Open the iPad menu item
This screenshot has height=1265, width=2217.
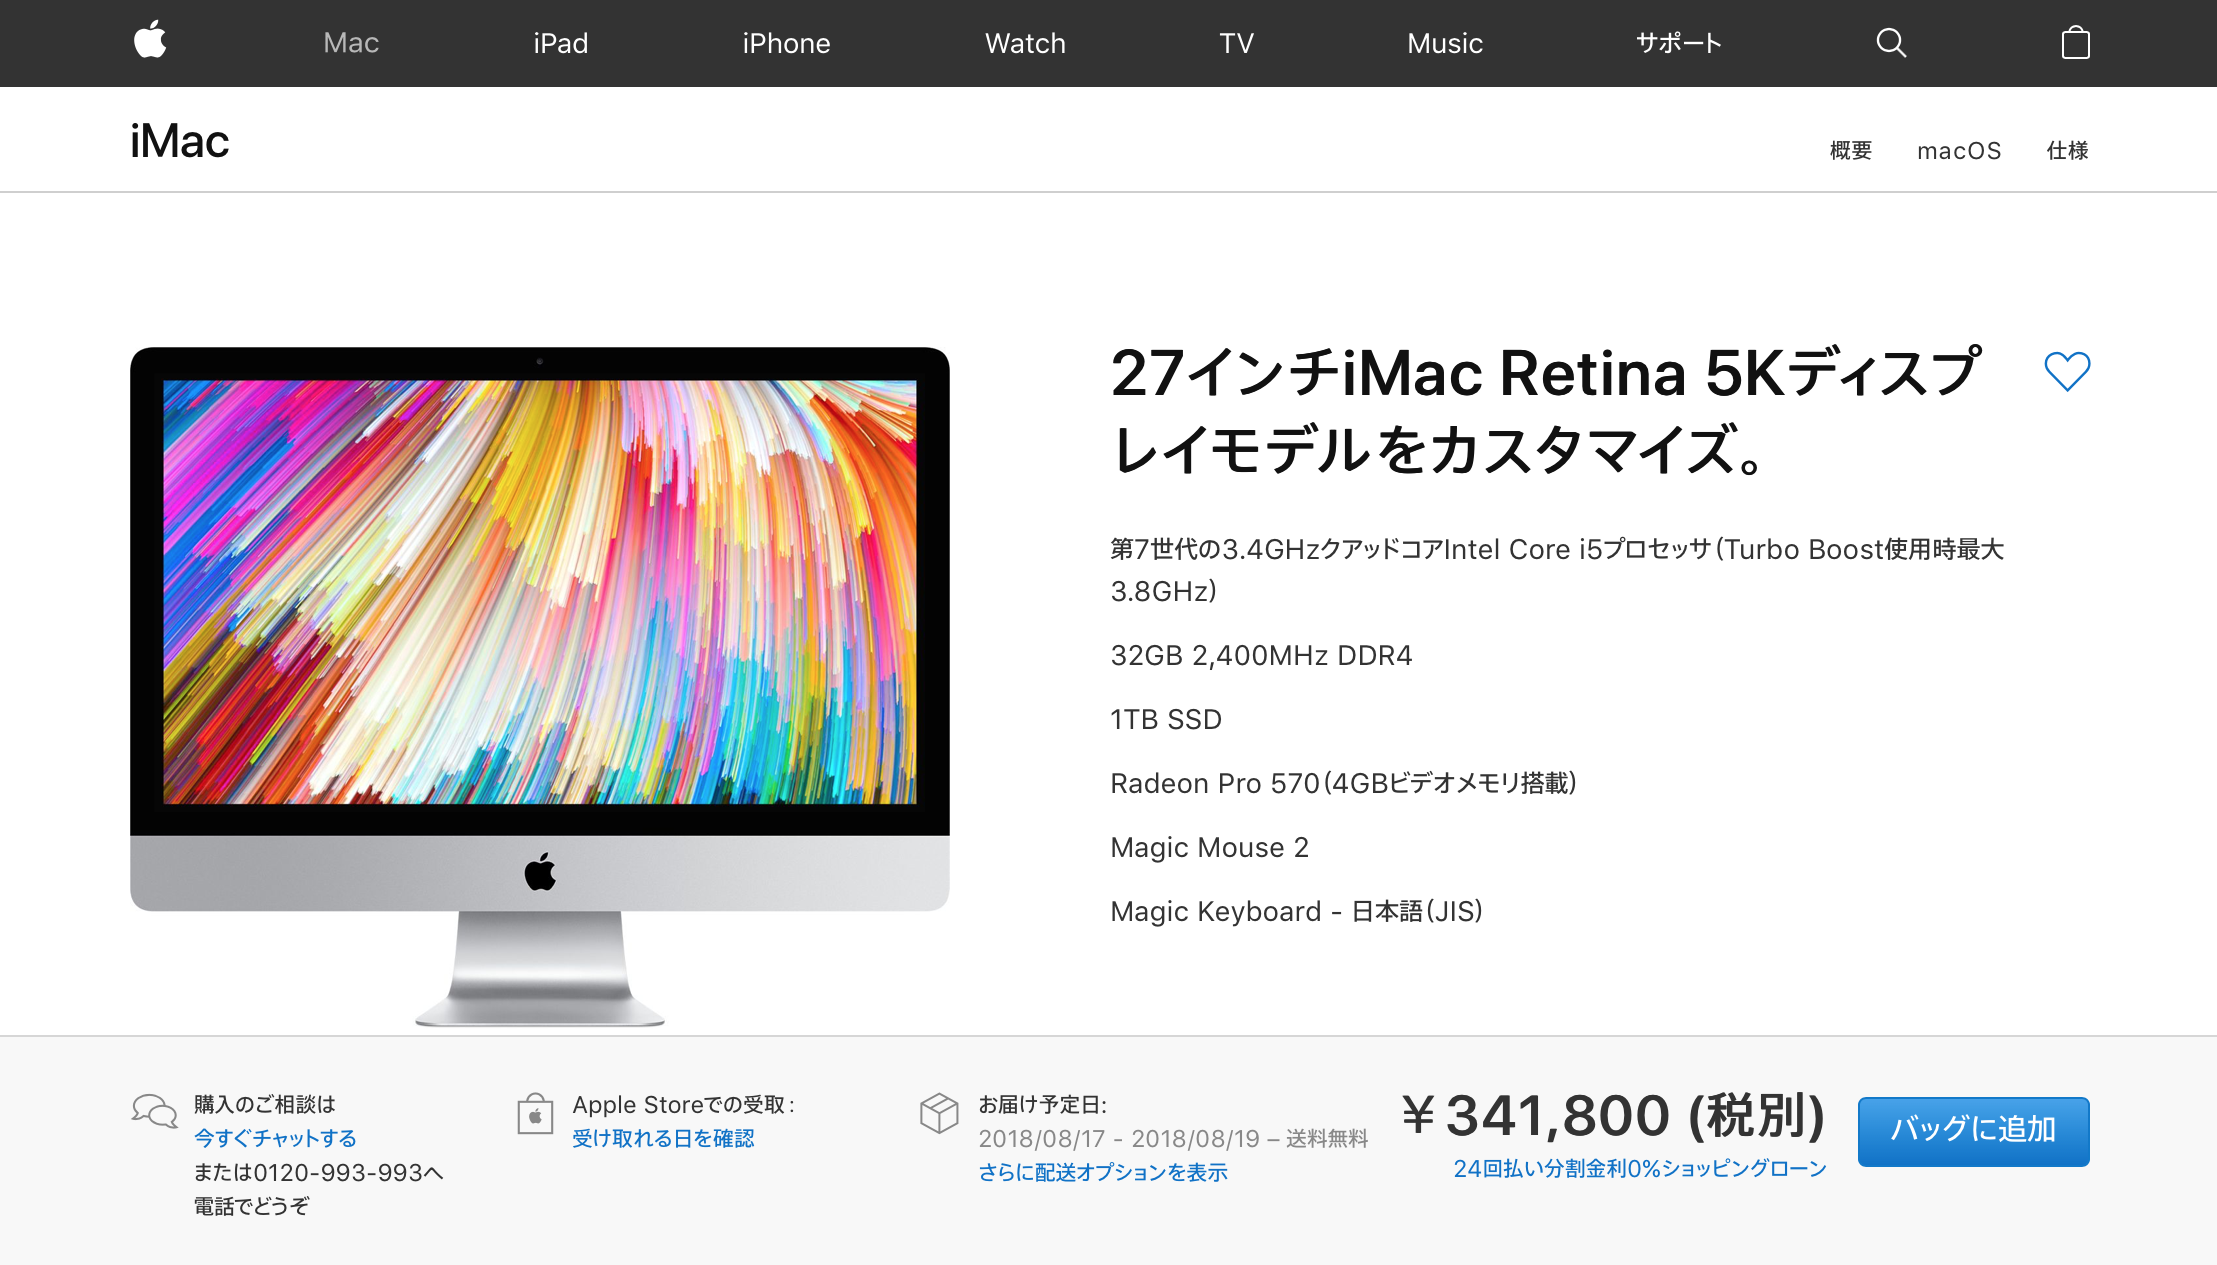(x=560, y=43)
